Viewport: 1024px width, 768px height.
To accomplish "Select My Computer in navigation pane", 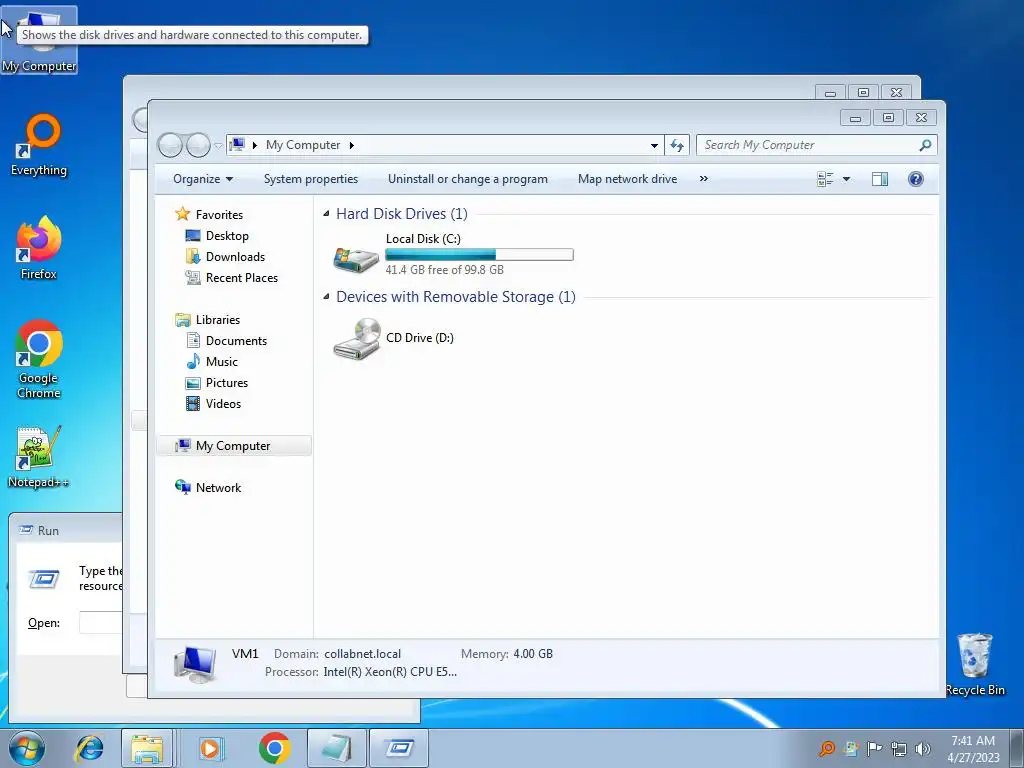I will point(234,446).
